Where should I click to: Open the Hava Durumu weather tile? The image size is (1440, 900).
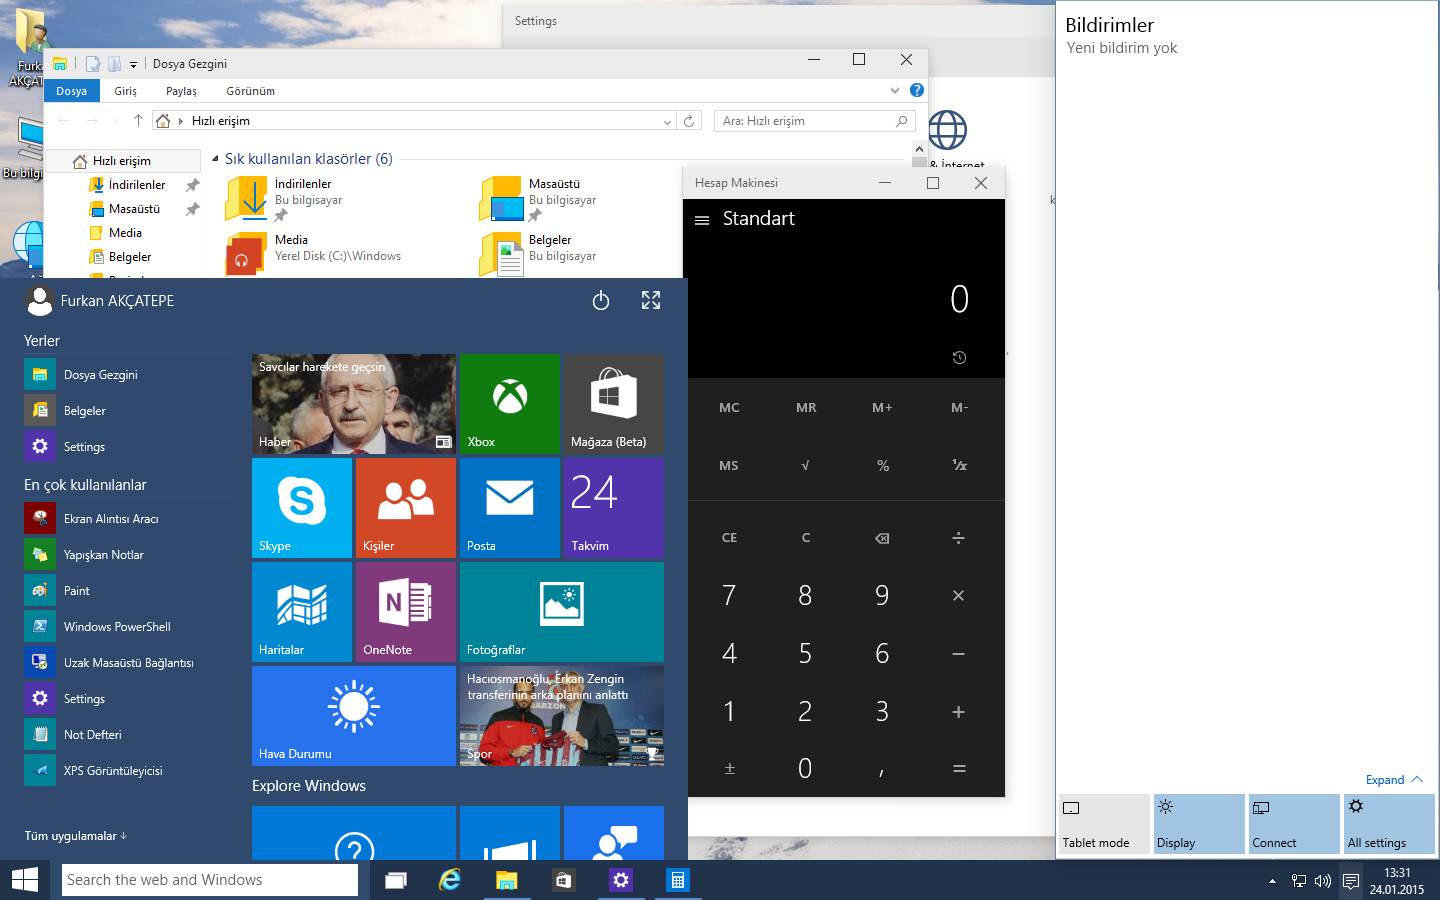[354, 716]
